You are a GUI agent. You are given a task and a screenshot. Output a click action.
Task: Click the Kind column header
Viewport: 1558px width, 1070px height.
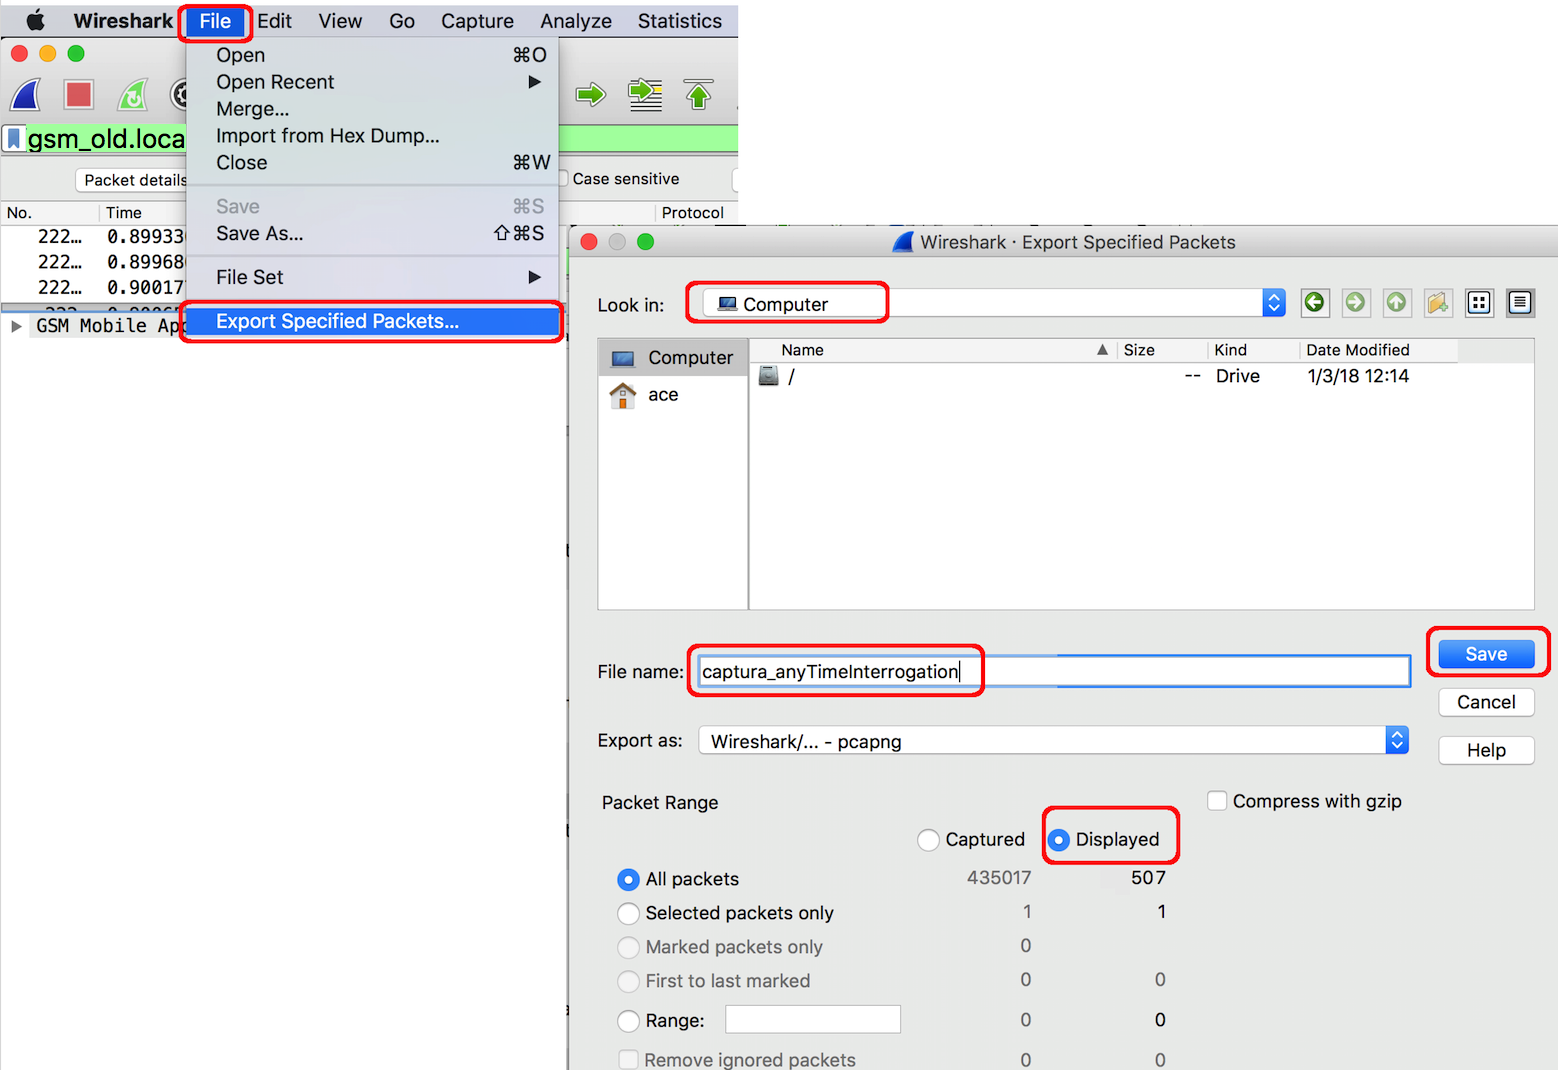tap(1252, 350)
